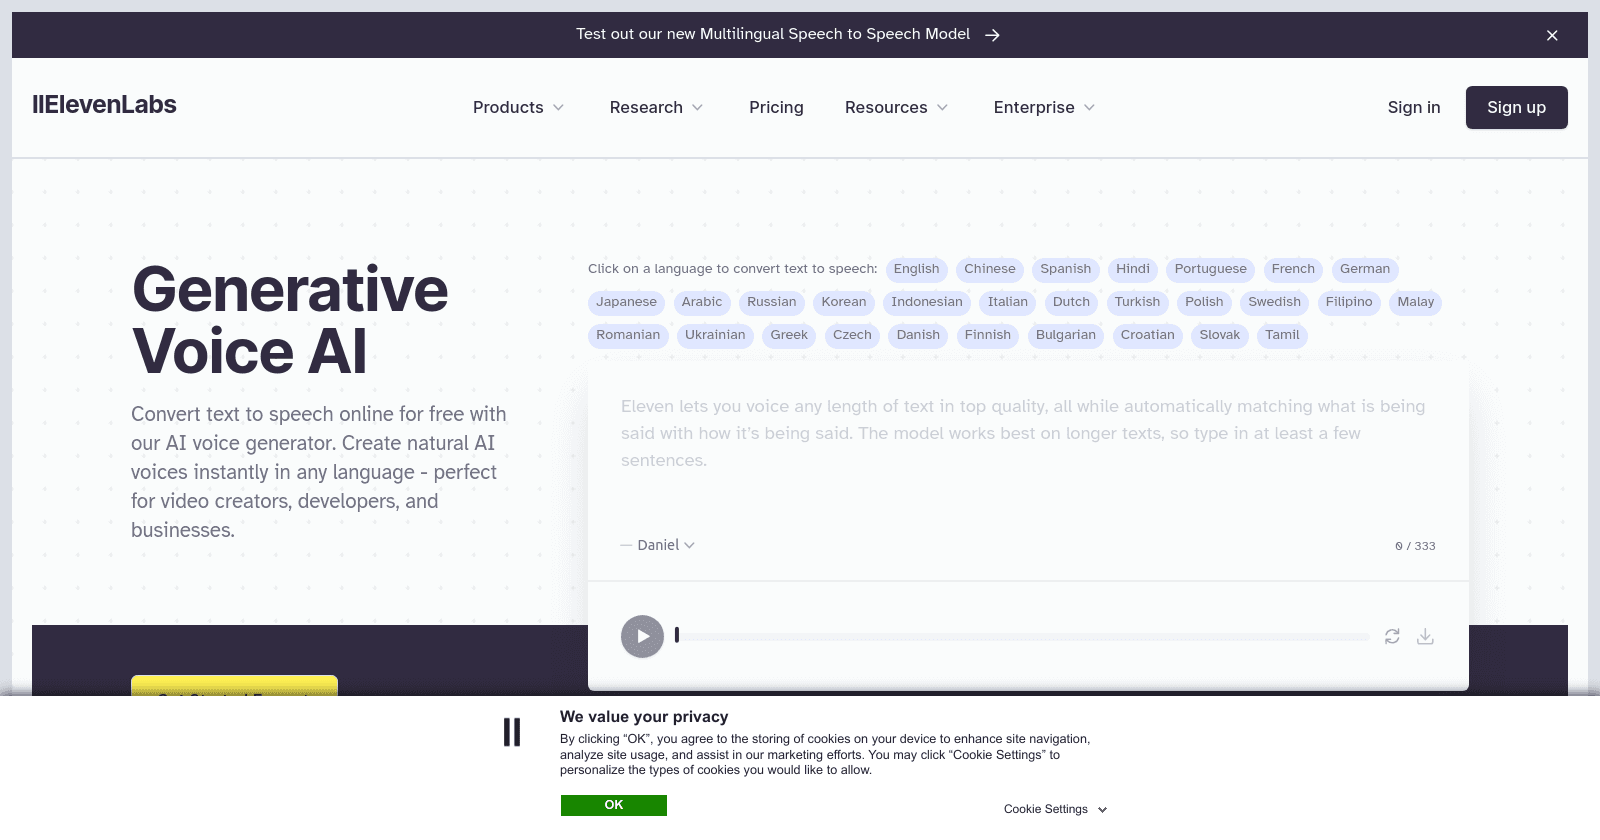
Task: Click the Croatian language chip
Action: tap(1148, 335)
